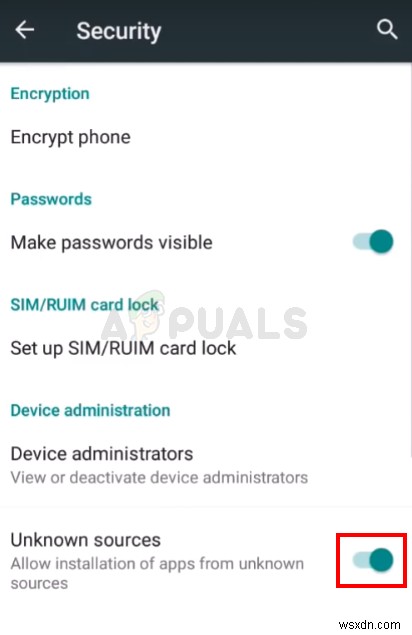This screenshot has width=412, height=635.
Task: Click the Passwords section header
Action: 51,199
